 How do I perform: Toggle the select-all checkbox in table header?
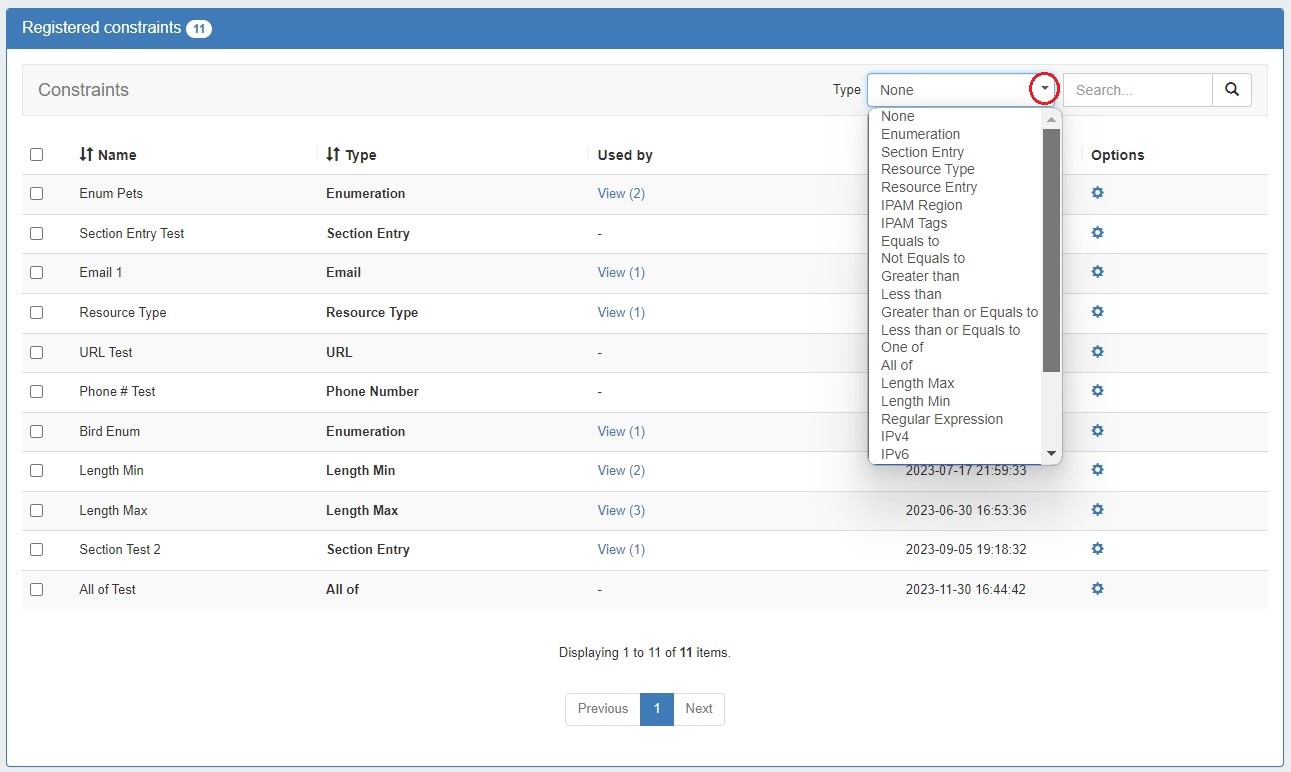click(x=37, y=155)
